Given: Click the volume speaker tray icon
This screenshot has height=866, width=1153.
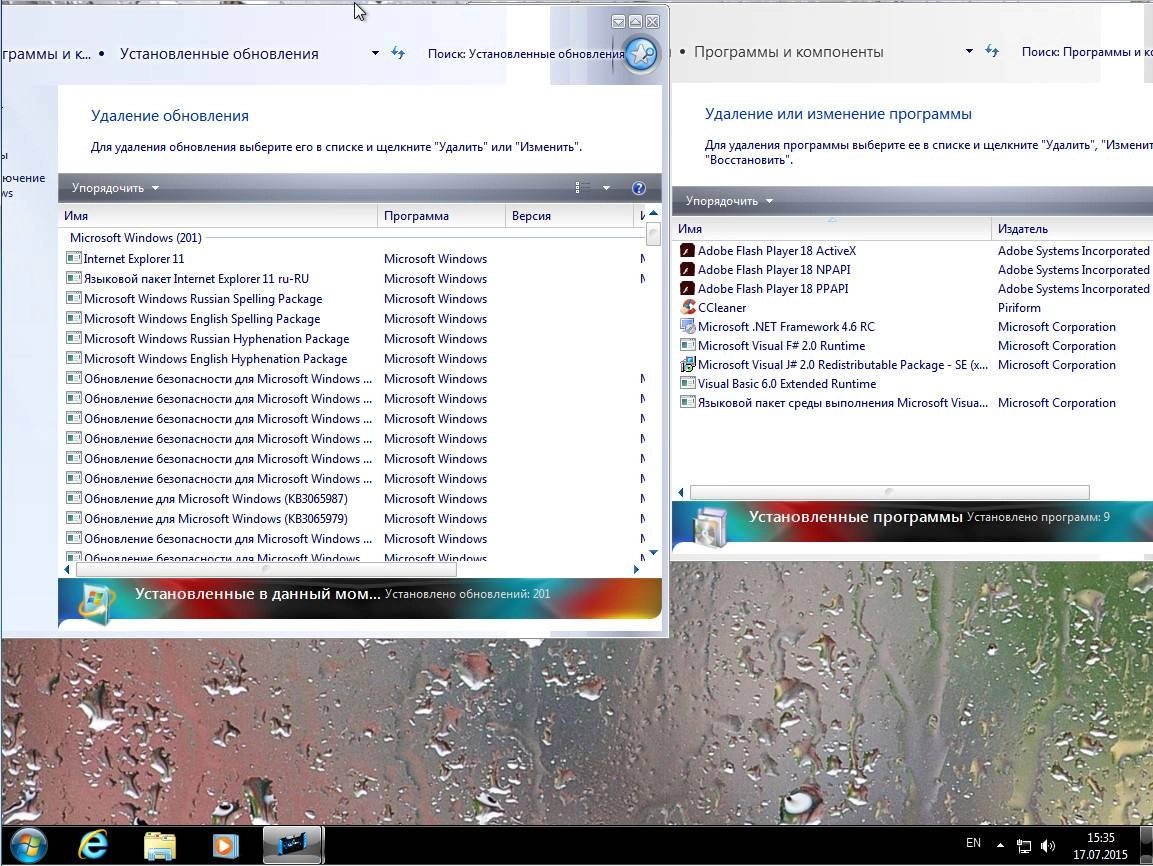Looking at the screenshot, I should click(x=1048, y=846).
